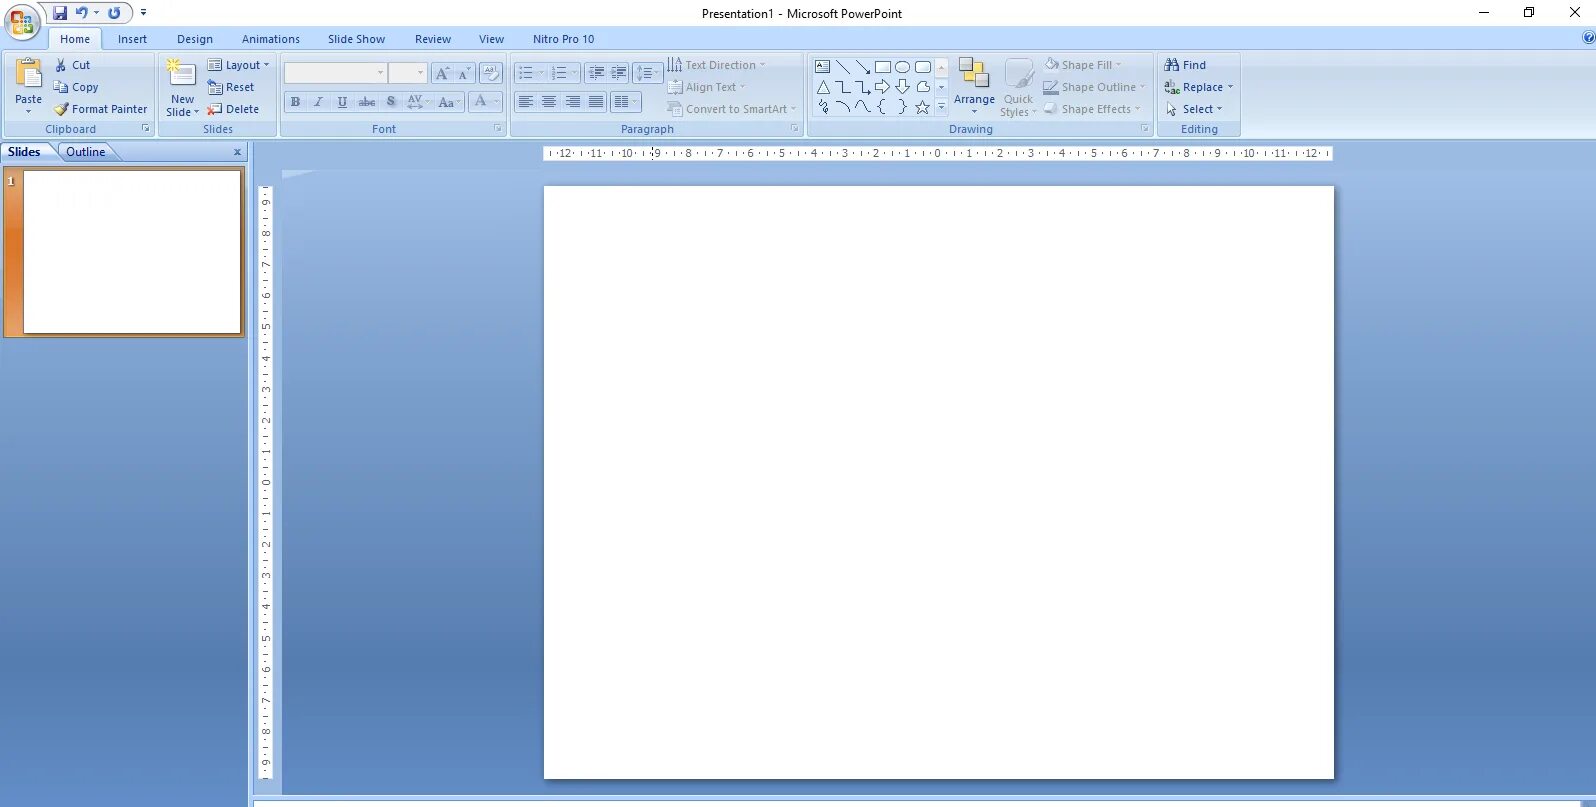Screen dimensions: 1596x807
Task: Align text right
Action: point(573,102)
